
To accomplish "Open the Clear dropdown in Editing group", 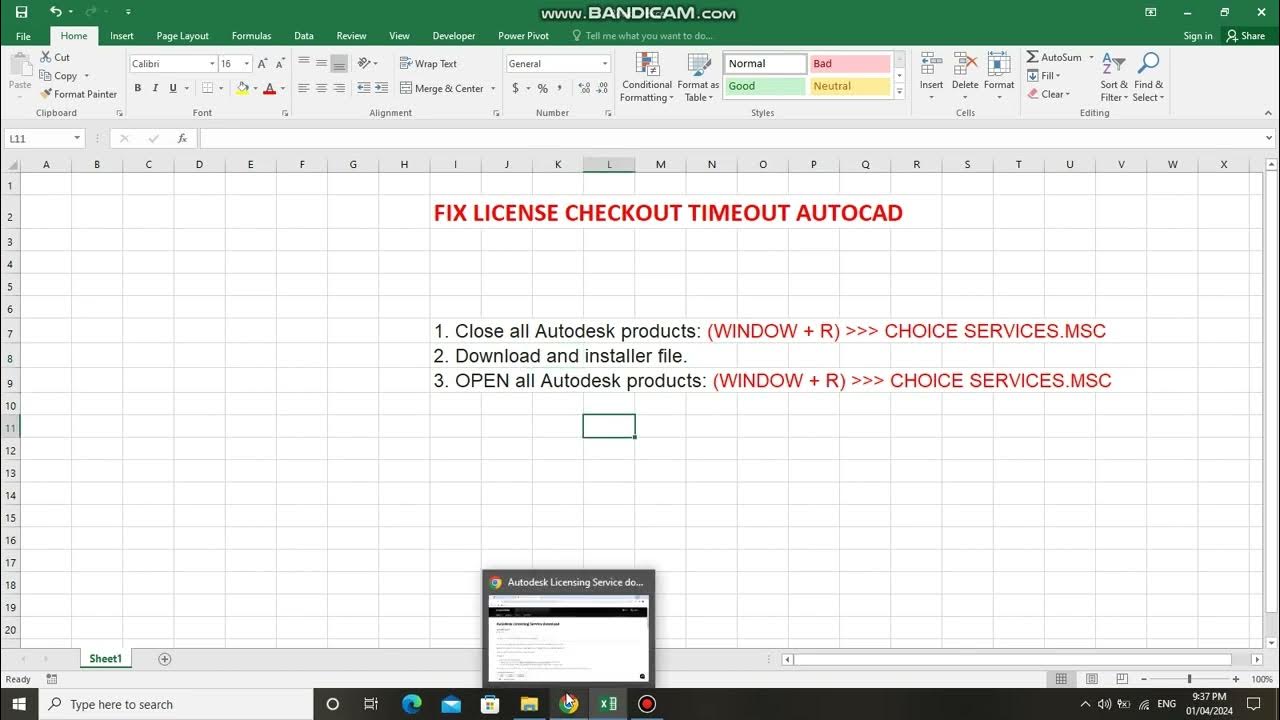I will point(1049,94).
